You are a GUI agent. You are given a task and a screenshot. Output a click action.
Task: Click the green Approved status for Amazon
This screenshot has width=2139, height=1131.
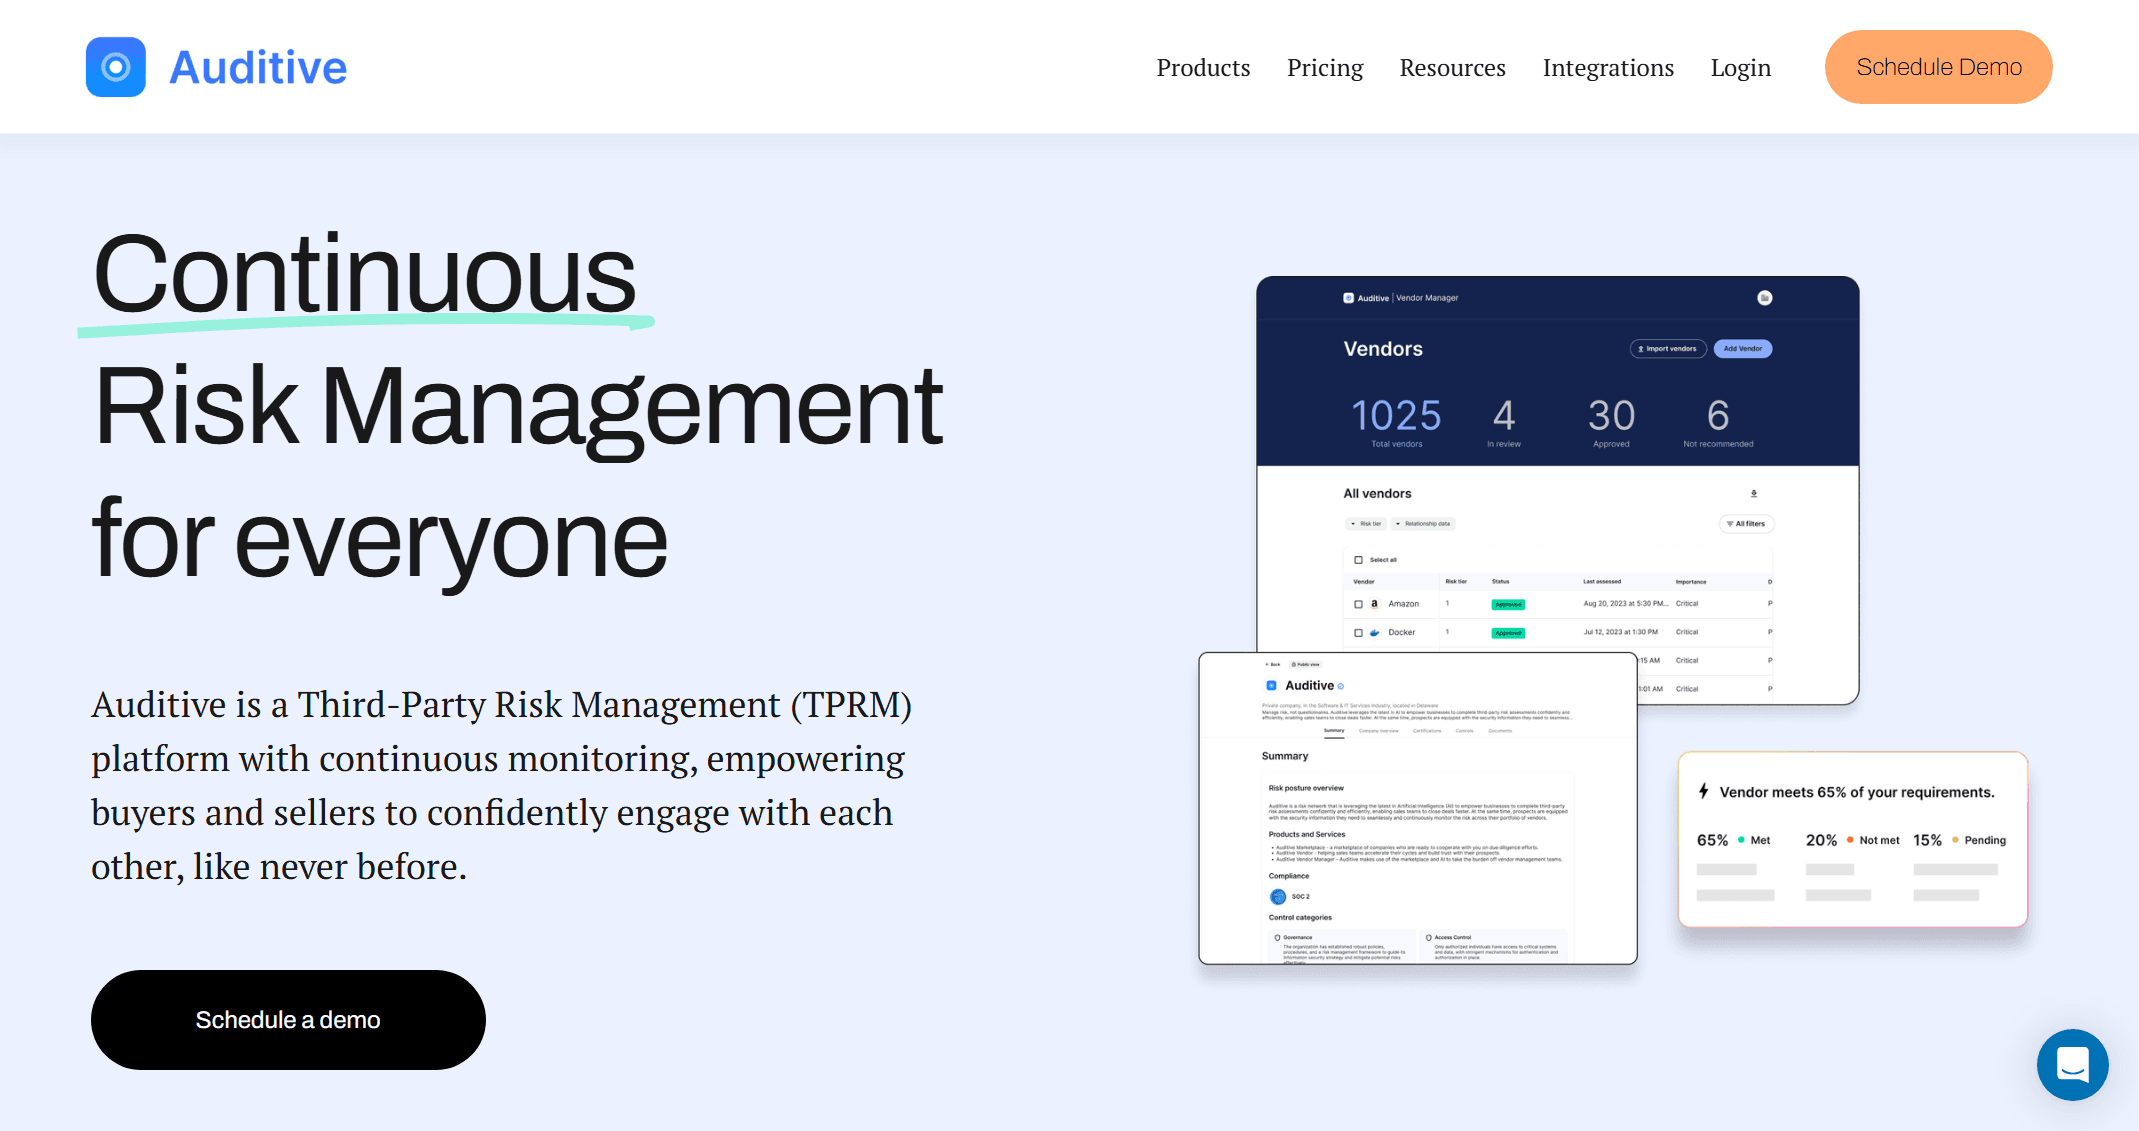[1508, 604]
